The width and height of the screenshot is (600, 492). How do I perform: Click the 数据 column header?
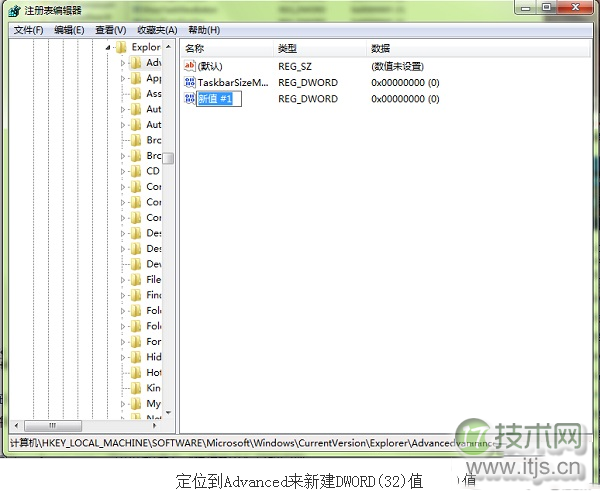click(380, 48)
